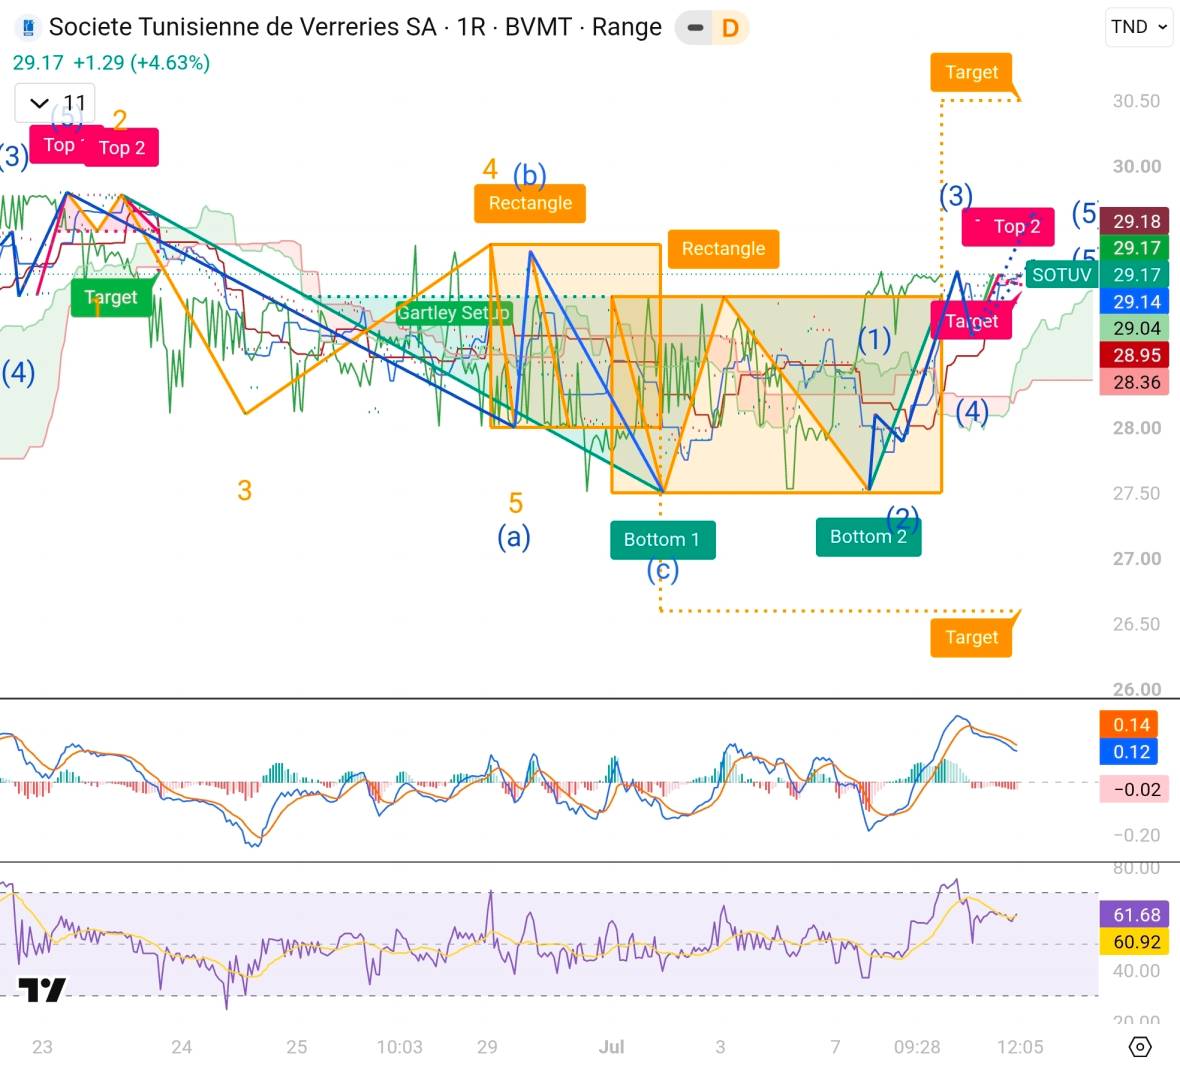This screenshot has width=1180, height=1066.
Task: Click the pink Top 2 label near wave 2
Action: (122, 147)
